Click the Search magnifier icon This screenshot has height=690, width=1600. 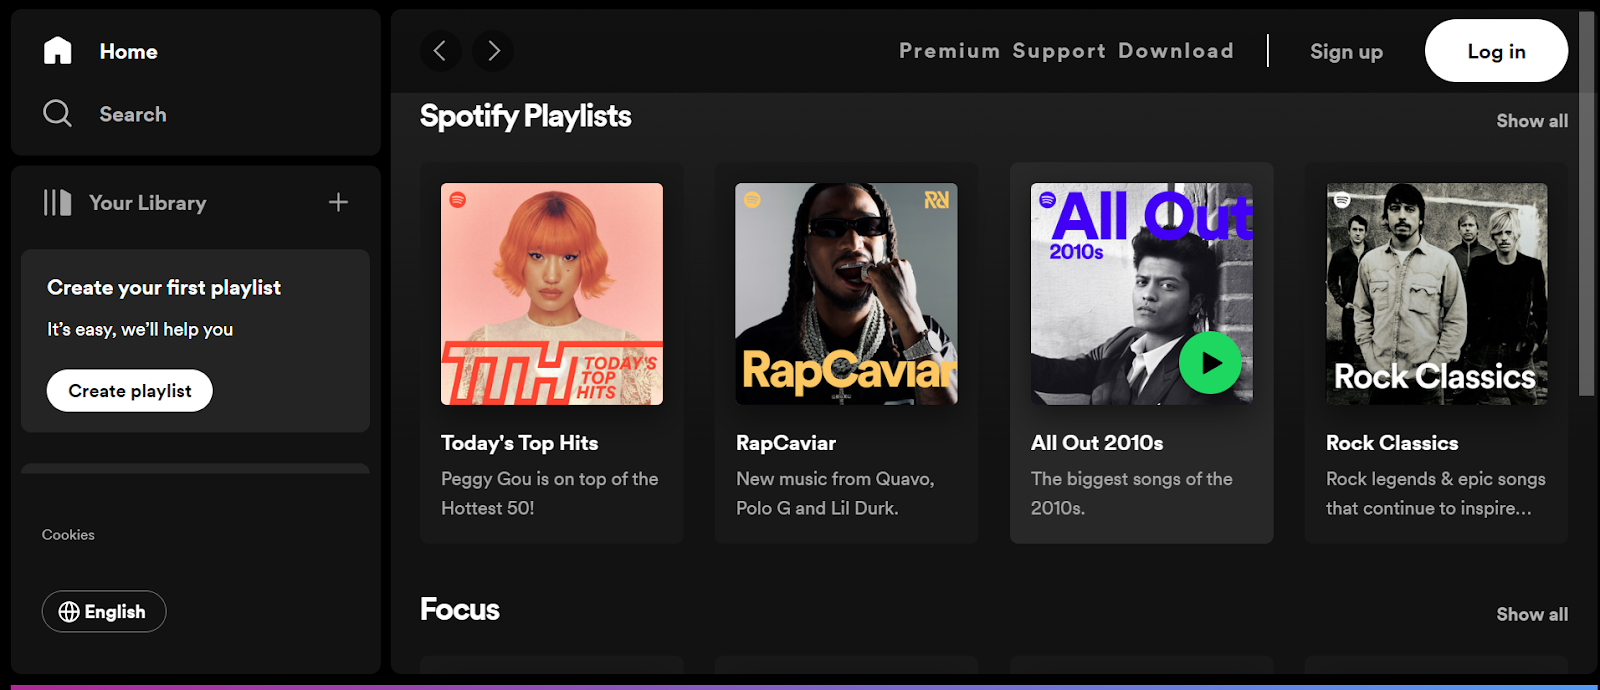(57, 113)
